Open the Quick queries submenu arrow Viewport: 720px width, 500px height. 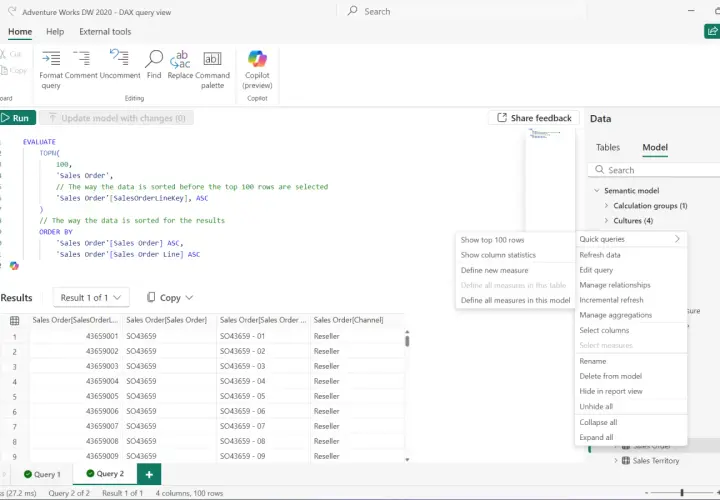[677, 239]
